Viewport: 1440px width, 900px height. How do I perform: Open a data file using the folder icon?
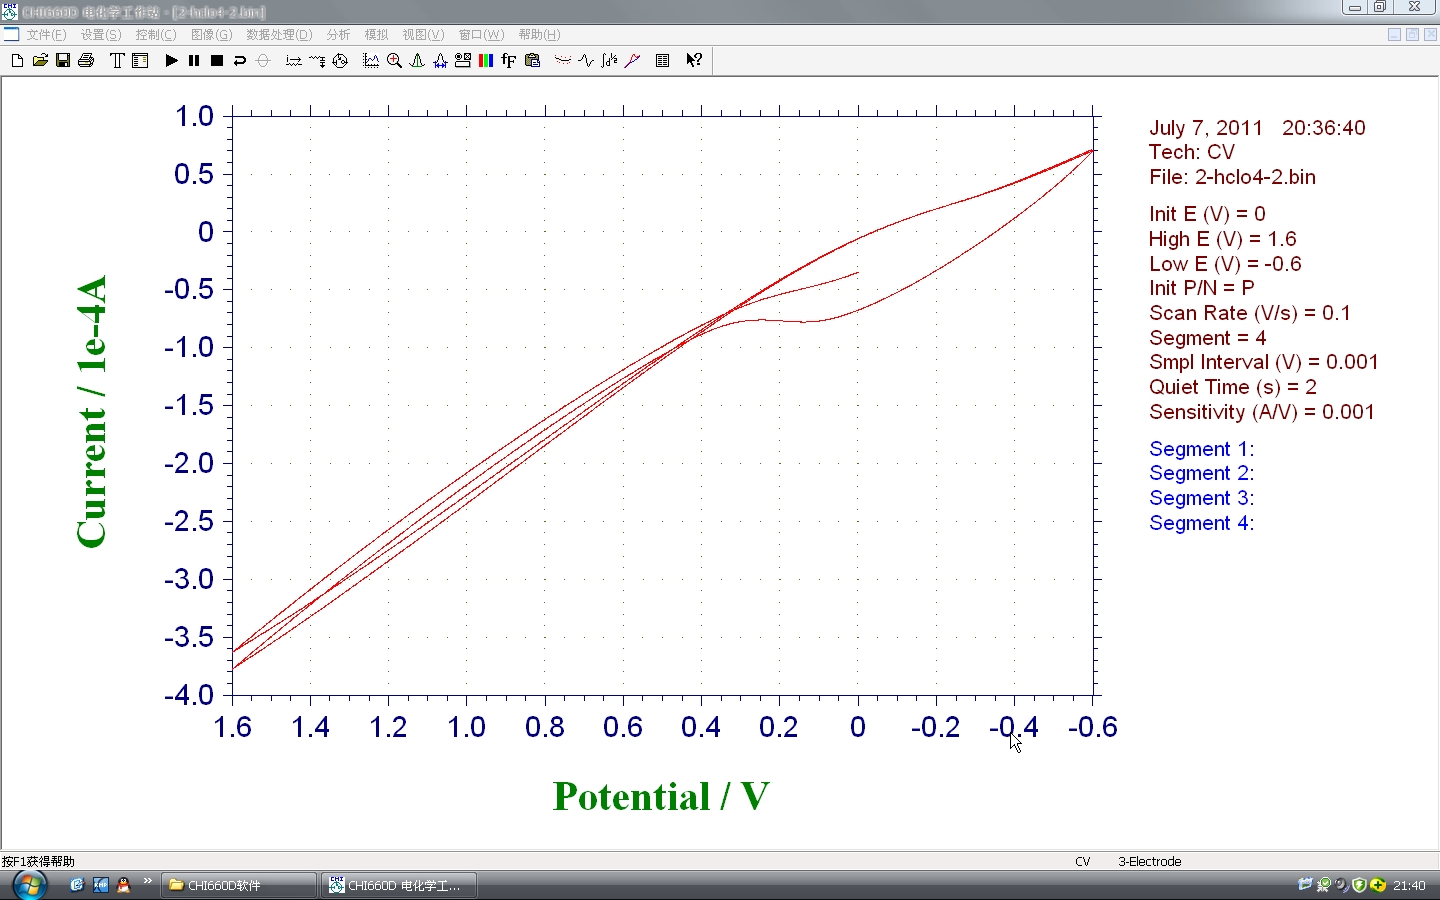coord(40,61)
